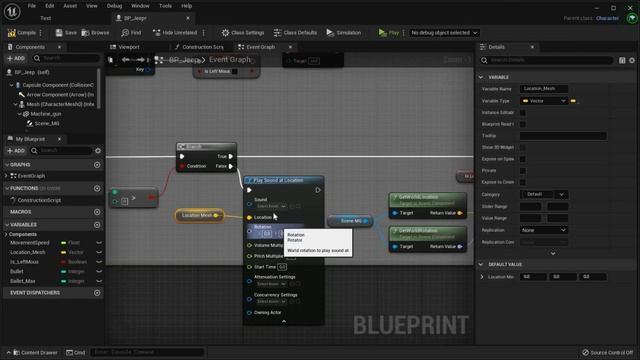640x360 pixels.
Task: Open the Content Drawer
Action: click(35, 352)
